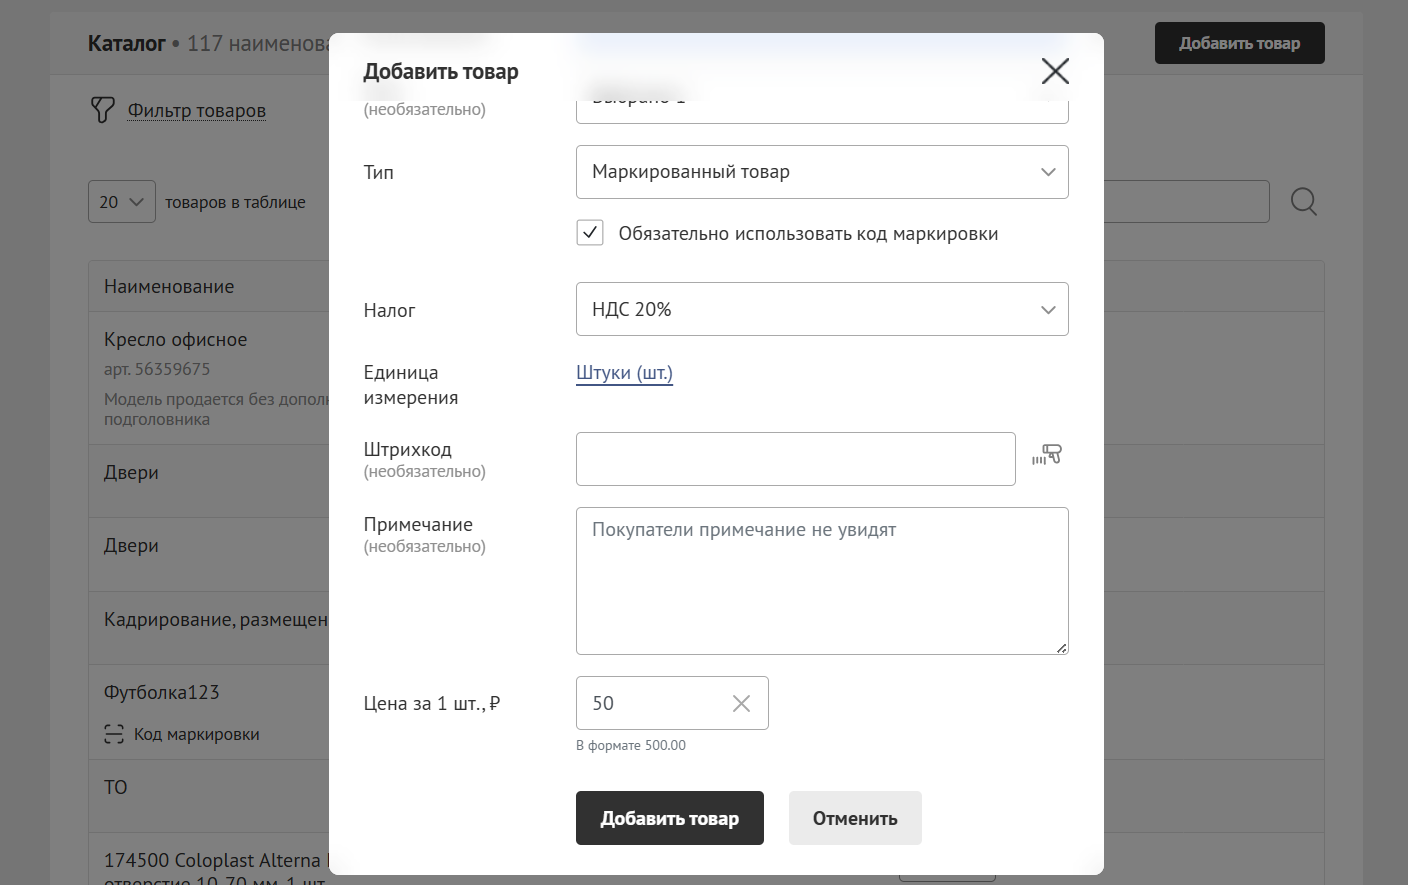The width and height of the screenshot is (1408, 885).
Task: Click Добавить товар in the page header
Action: [x=1239, y=43]
